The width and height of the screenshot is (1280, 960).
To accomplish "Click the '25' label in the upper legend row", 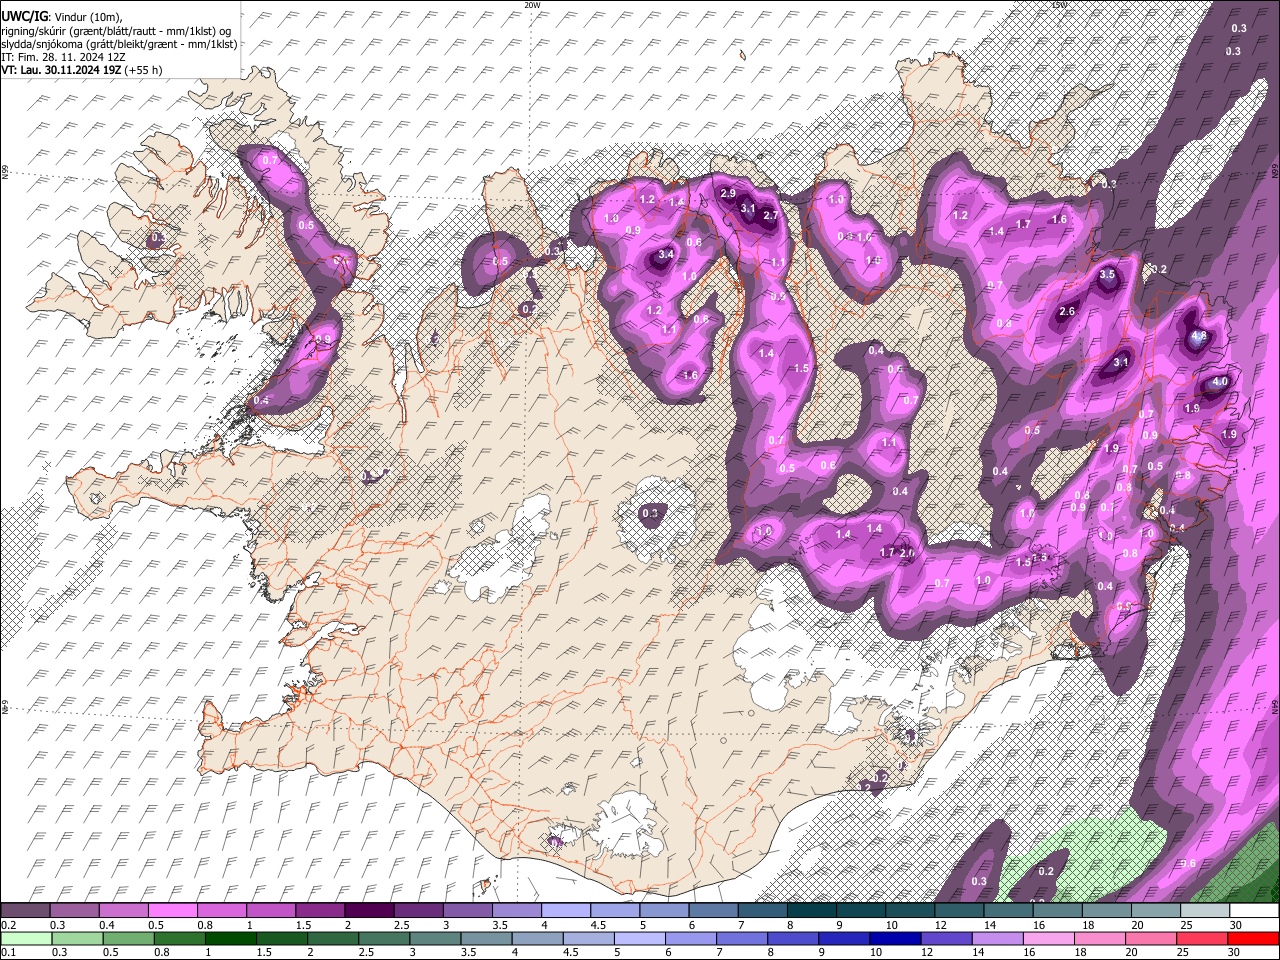I will [x=1188, y=925].
